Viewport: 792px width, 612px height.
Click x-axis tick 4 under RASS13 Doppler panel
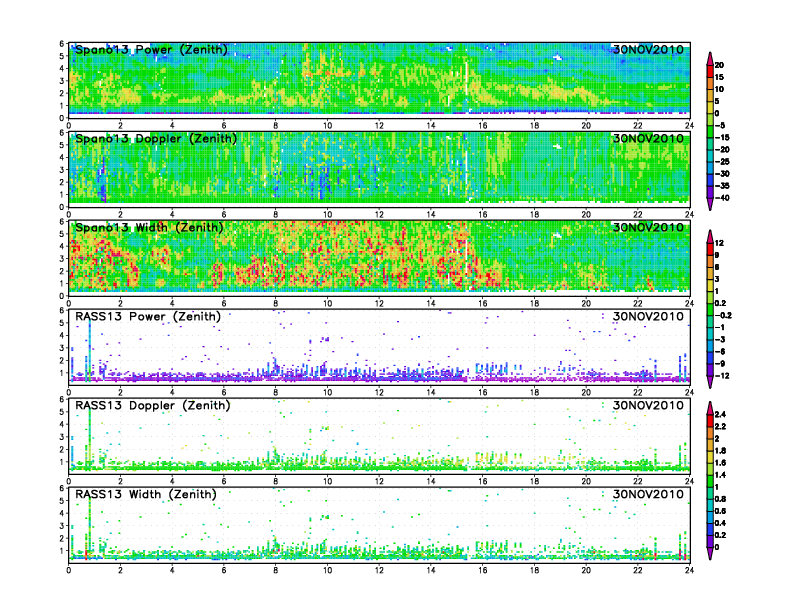pos(172,481)
